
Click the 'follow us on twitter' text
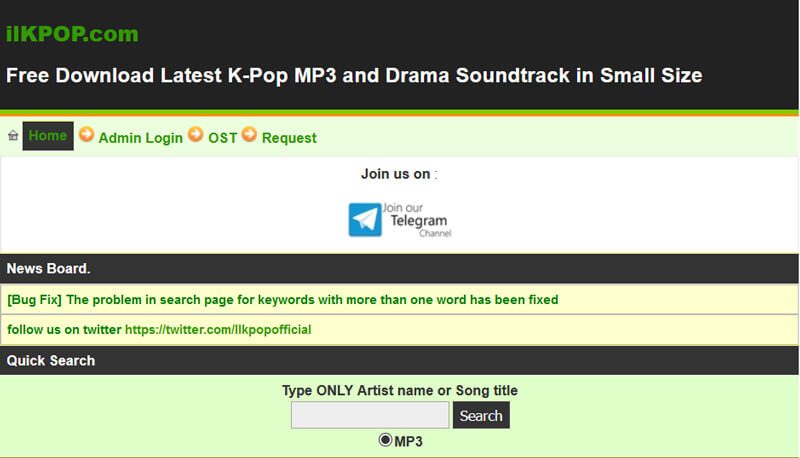point(64,329)
